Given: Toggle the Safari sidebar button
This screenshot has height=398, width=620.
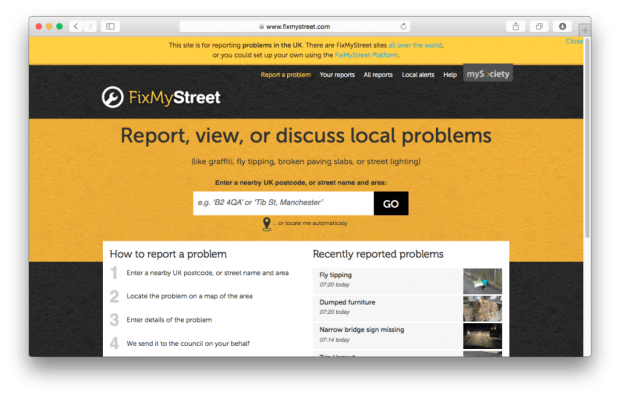Looking at the screenshot, I should click(x=110, y=26).
